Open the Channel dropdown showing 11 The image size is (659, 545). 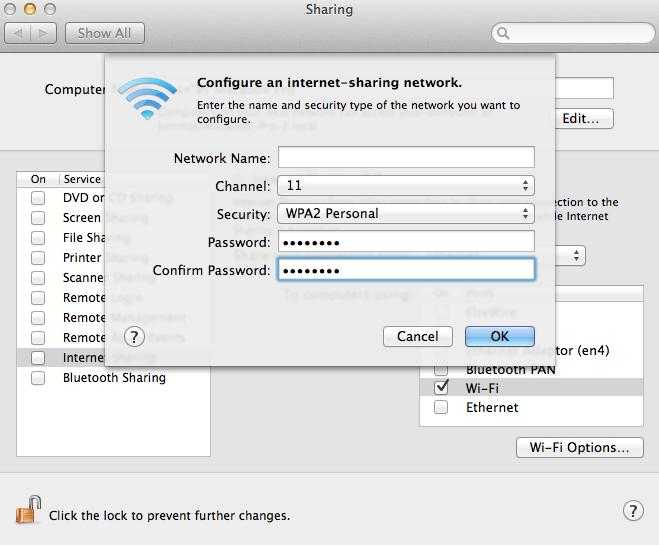pyautogui.click(x=406, y=186)
